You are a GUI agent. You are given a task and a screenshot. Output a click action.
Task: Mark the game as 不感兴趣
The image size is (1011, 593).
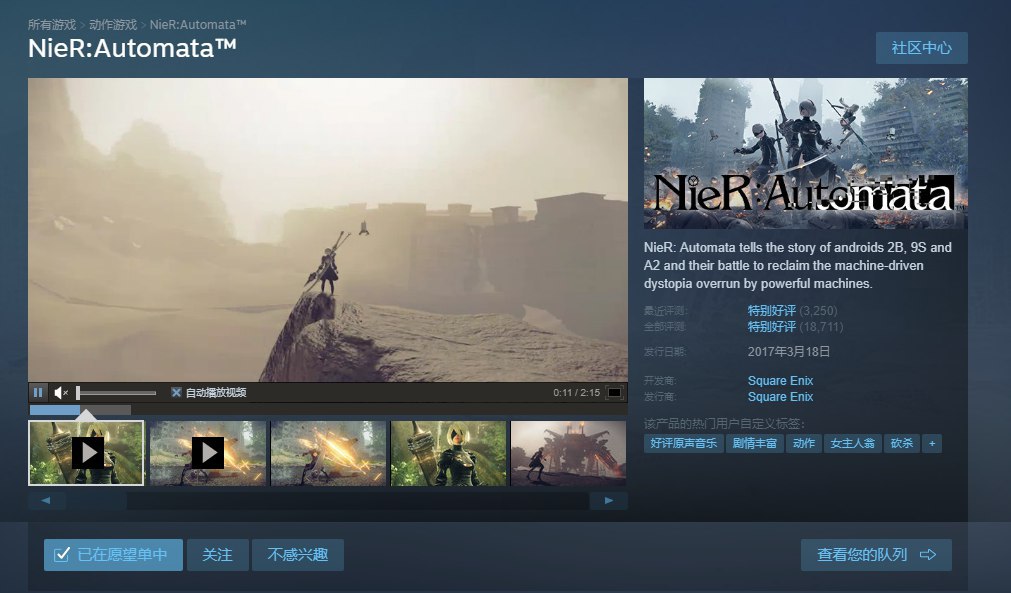click(298, 555)
